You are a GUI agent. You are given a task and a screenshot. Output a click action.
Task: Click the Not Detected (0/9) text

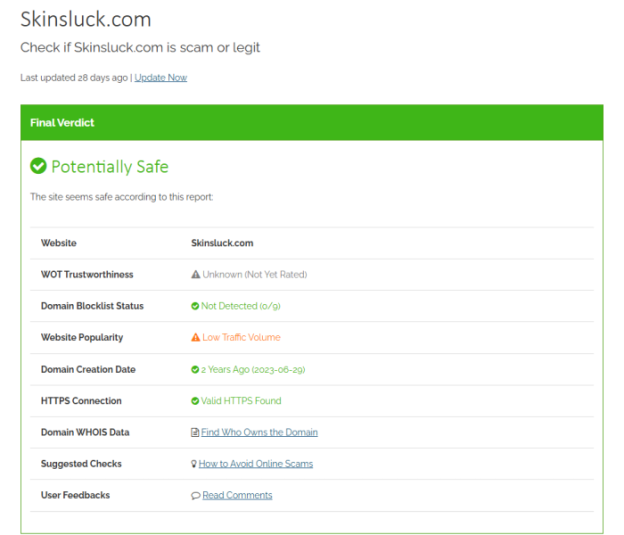(241, 306)
